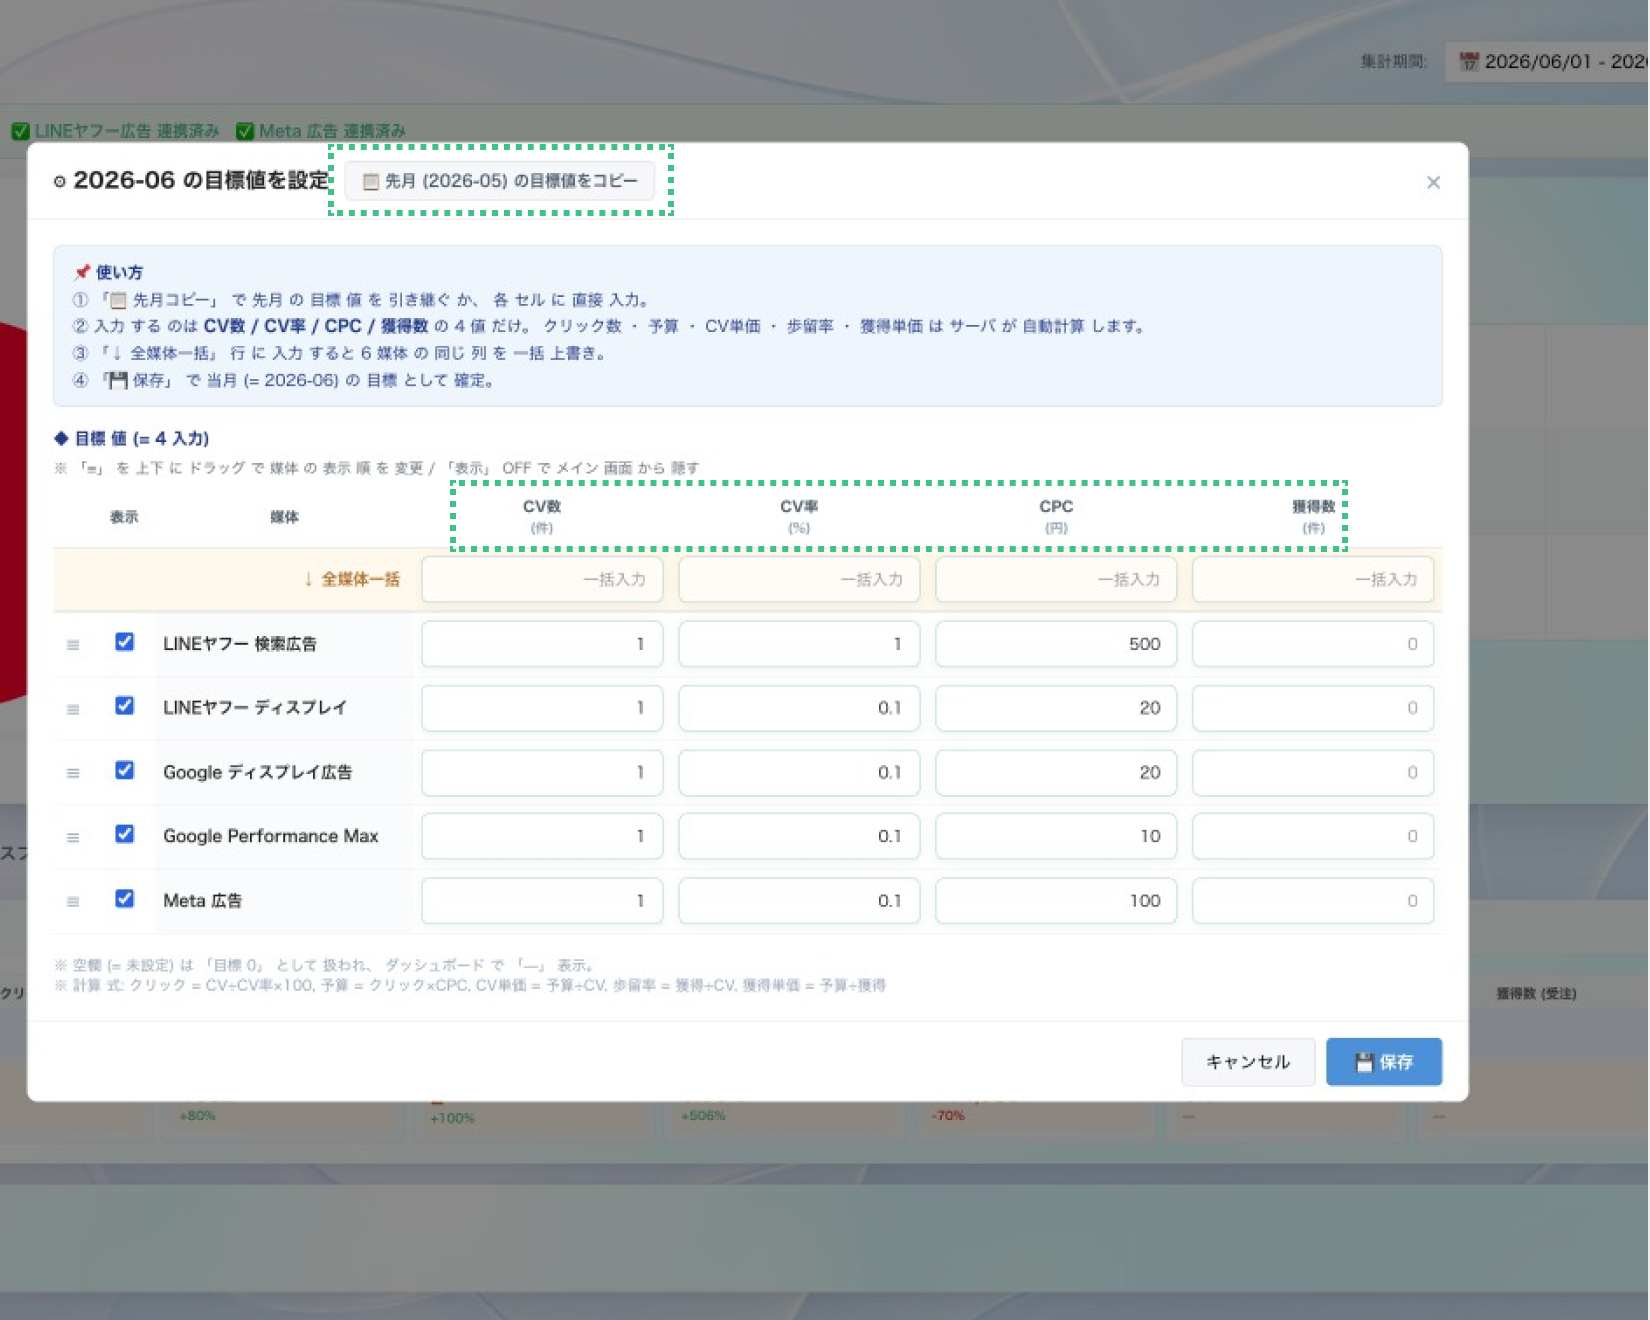Edit CPC 500 for LINEヤフー 検索広告
This screenshot has width=1650, height=1320.
(x=1056, y=644)
